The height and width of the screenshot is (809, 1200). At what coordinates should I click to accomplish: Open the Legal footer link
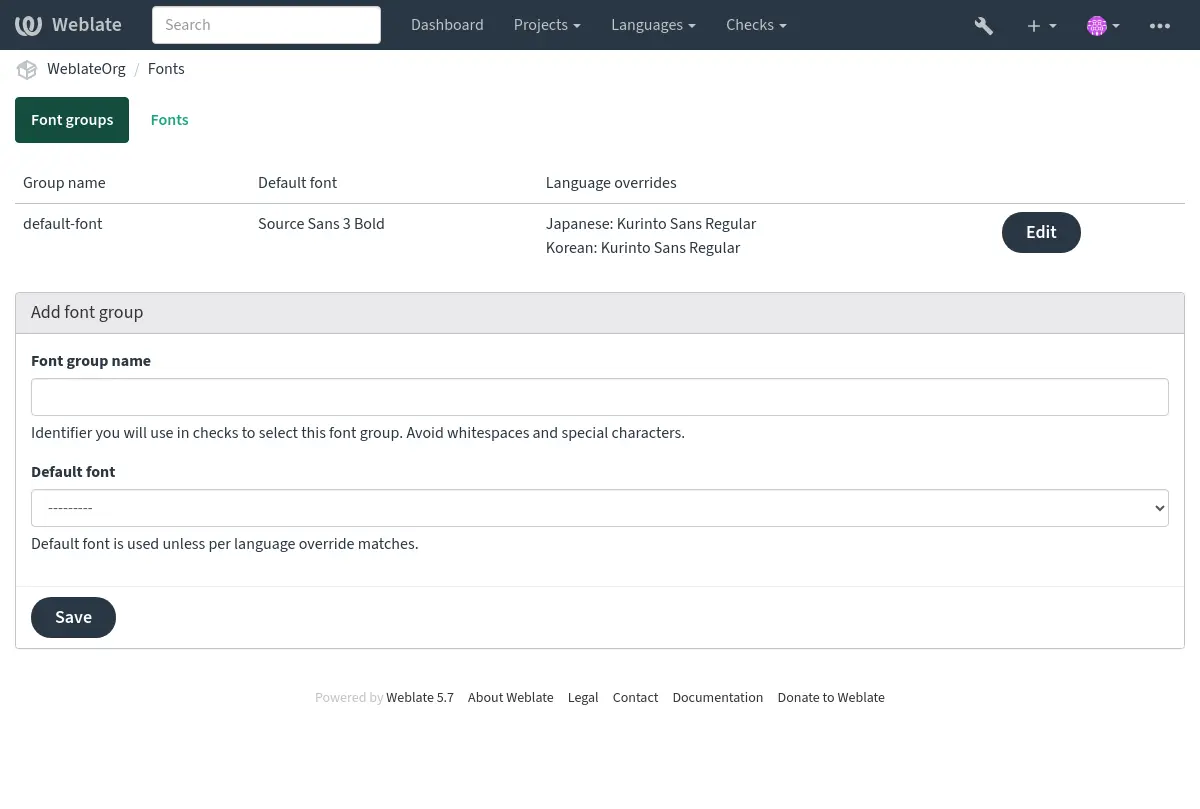click(x=583, y=698)
